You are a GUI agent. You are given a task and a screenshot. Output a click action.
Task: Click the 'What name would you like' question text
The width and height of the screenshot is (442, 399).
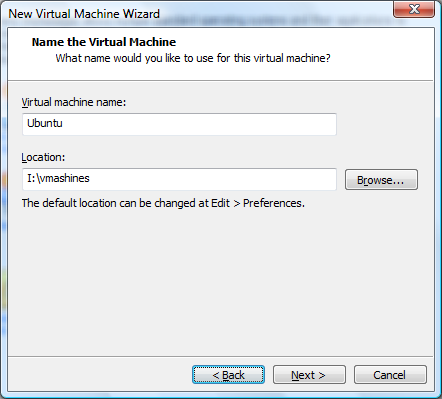click(x=193, y=58)
